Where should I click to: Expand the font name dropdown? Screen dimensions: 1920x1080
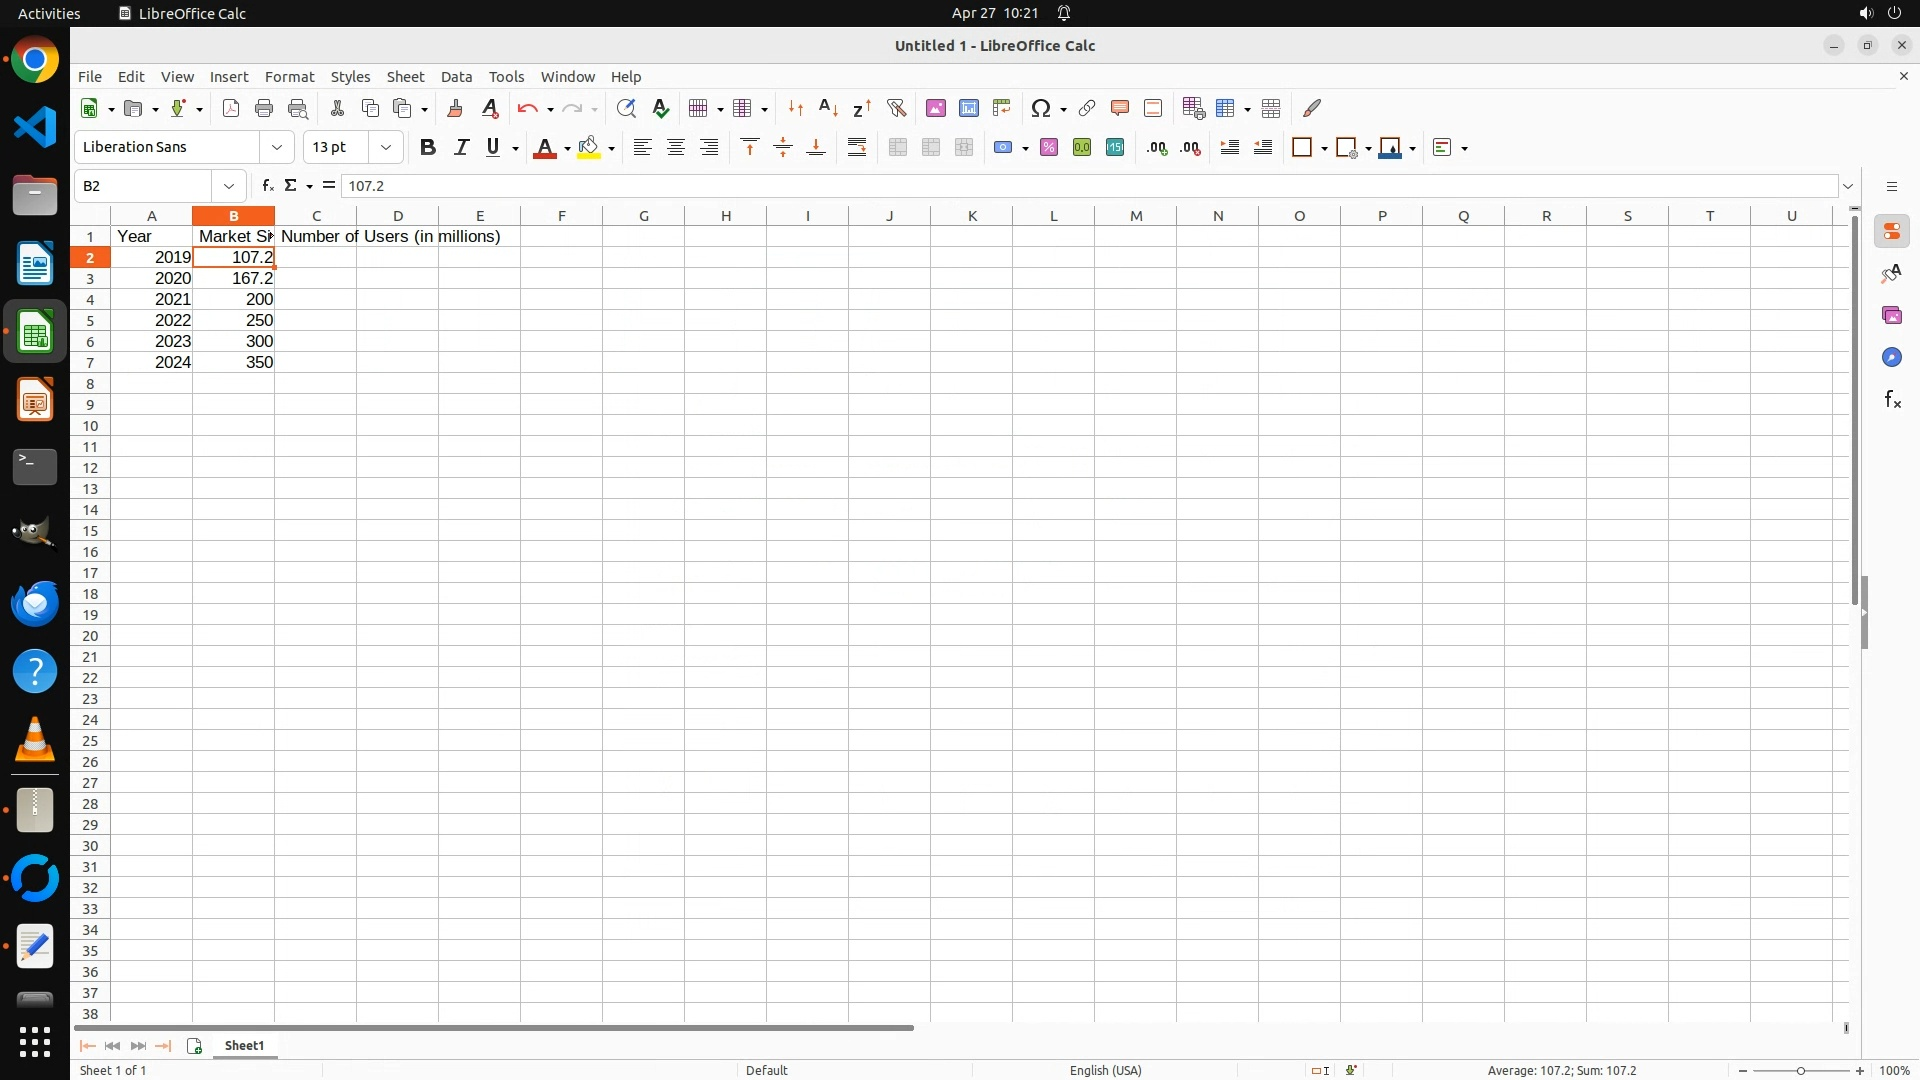(x=277, y=148)
